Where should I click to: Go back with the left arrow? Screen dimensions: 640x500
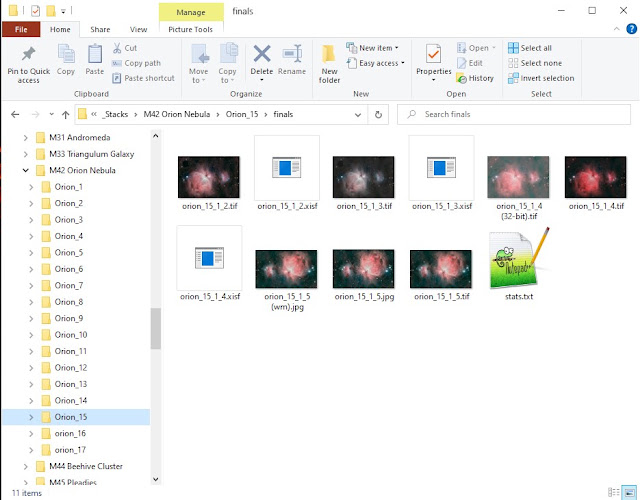tap(15, 115)
